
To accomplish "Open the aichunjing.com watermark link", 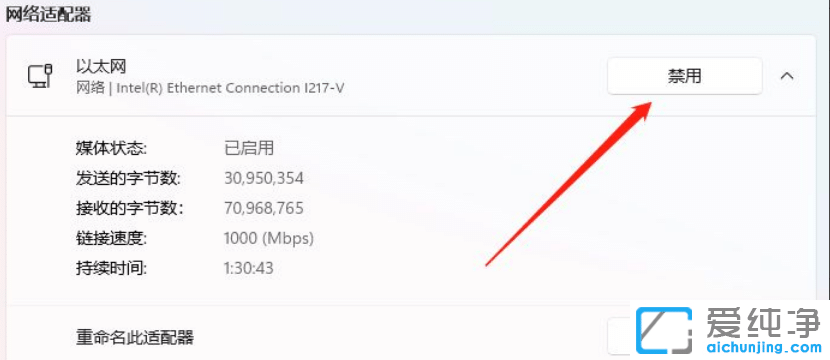I will [759, 347].
